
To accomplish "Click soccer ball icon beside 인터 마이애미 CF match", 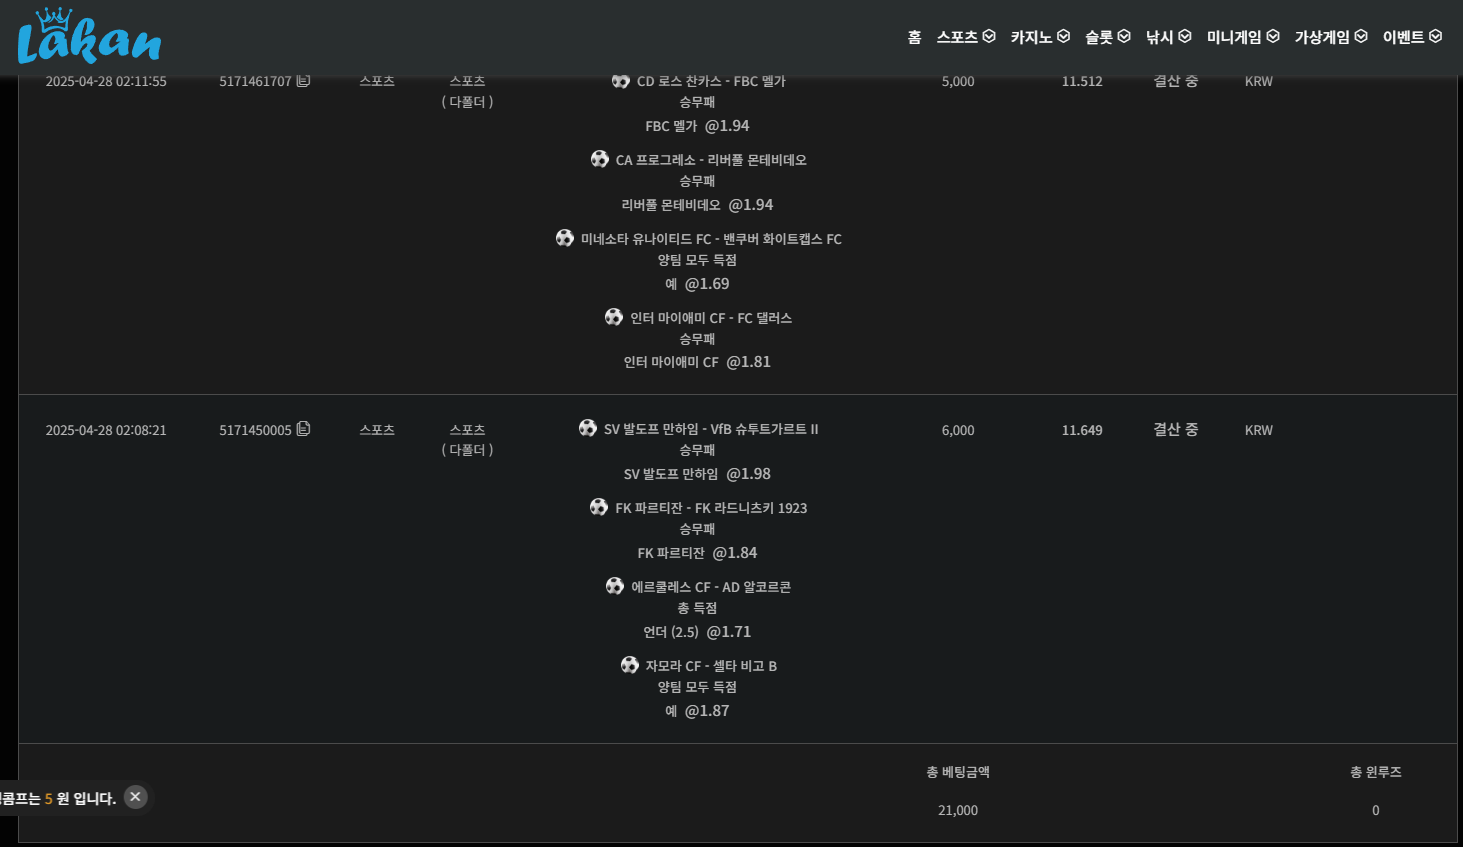I will (614, 317).
